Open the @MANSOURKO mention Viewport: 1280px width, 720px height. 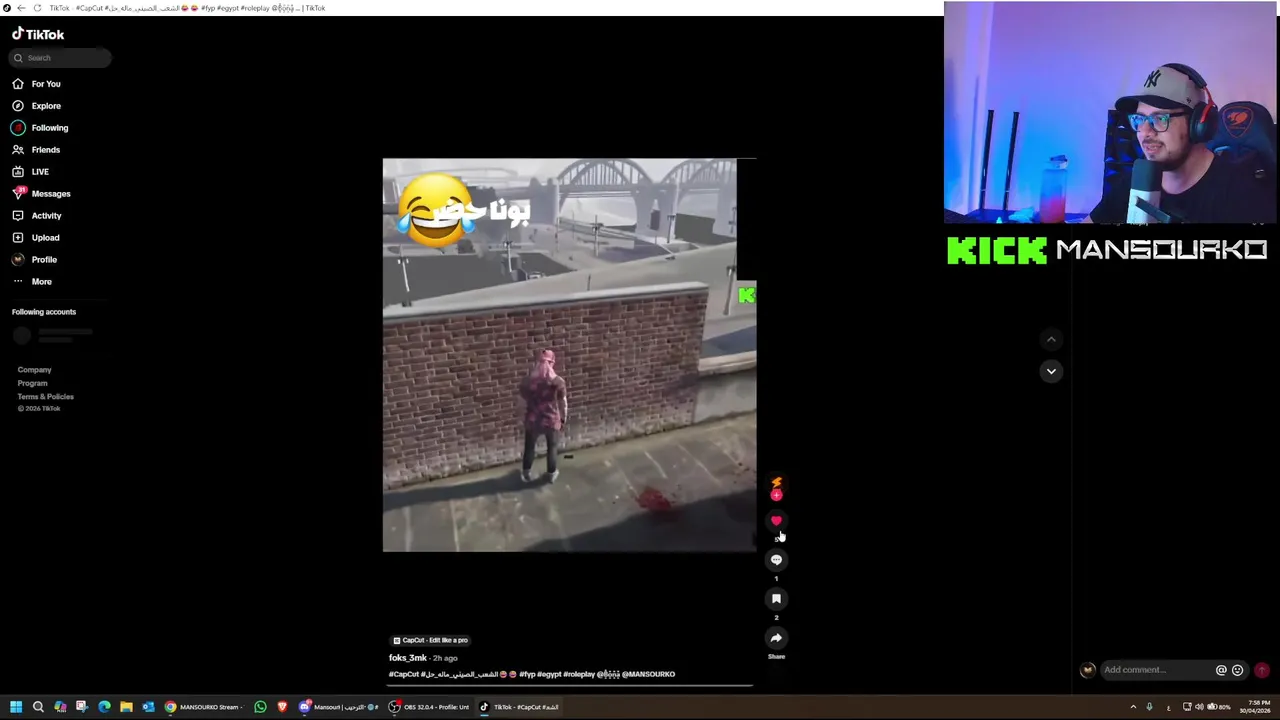click(648, 674)
